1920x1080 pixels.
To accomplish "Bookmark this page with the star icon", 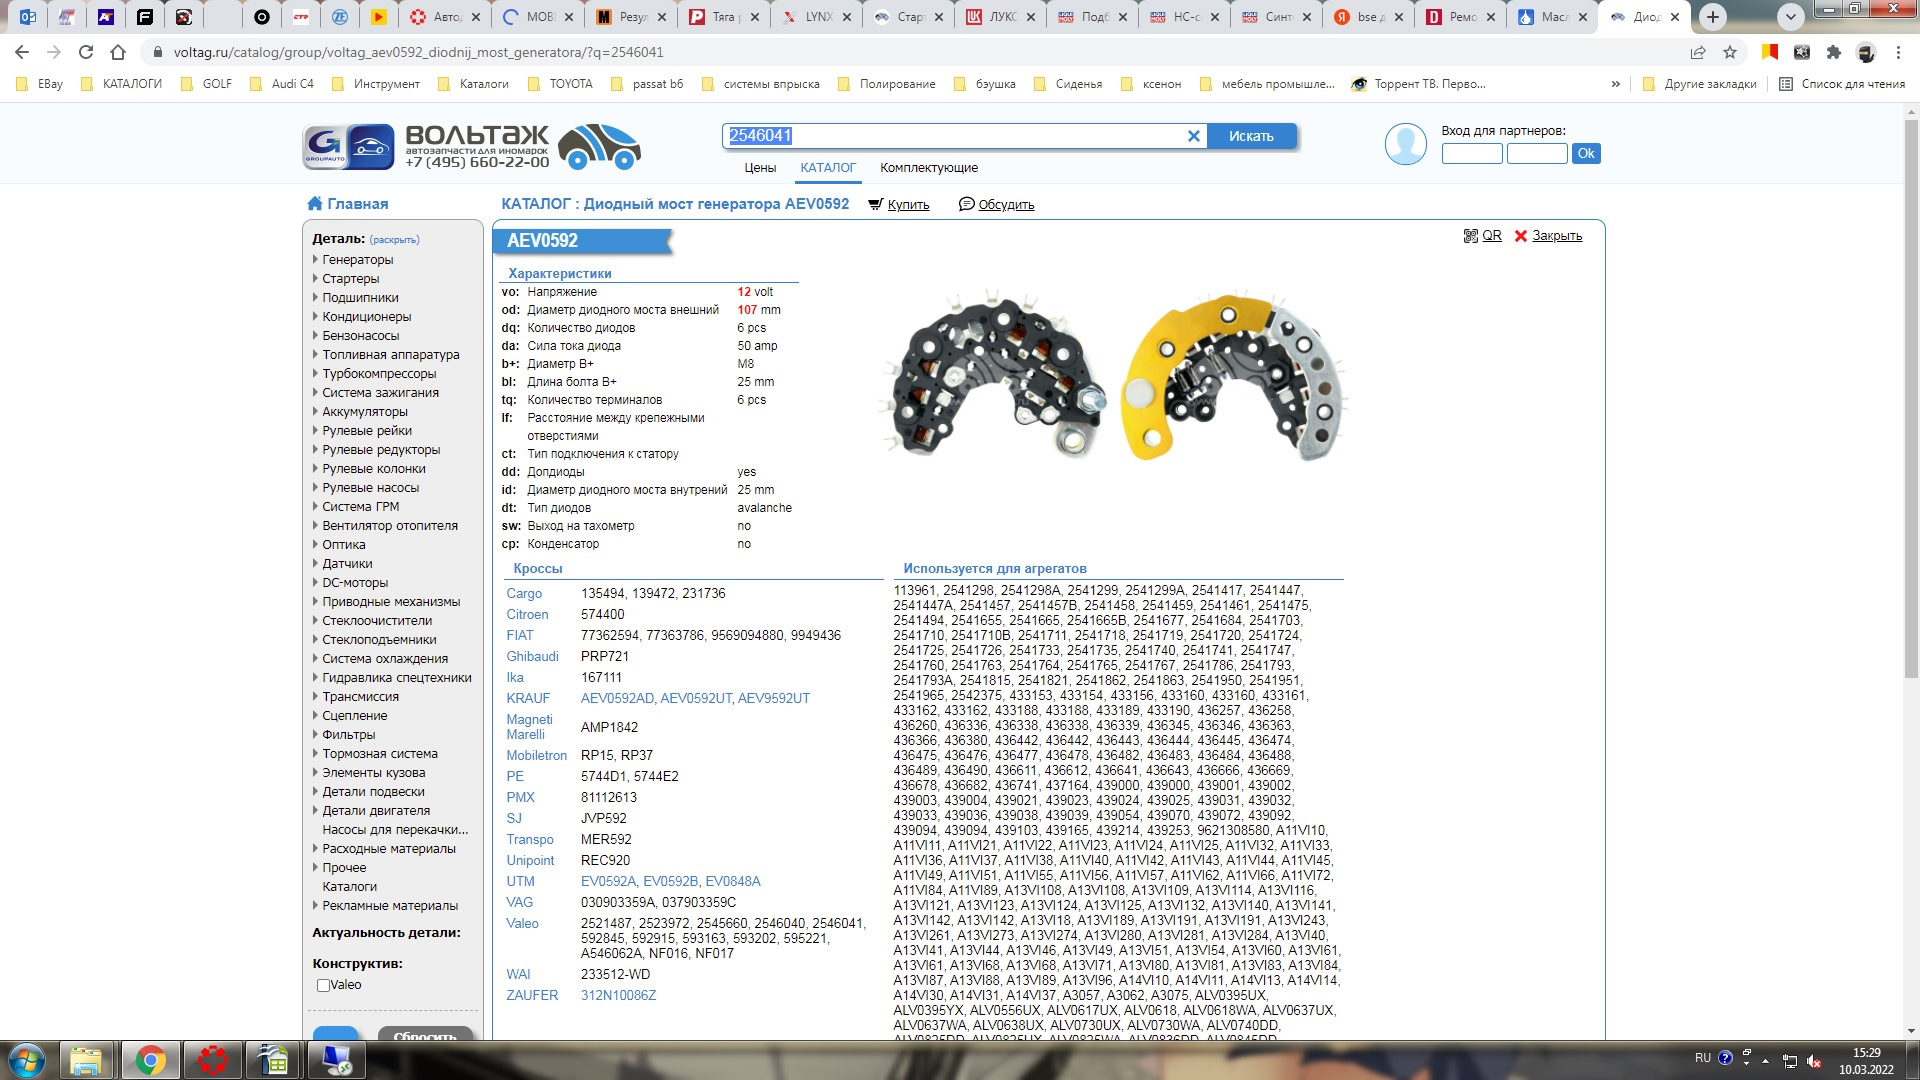I will [1730, 52].
